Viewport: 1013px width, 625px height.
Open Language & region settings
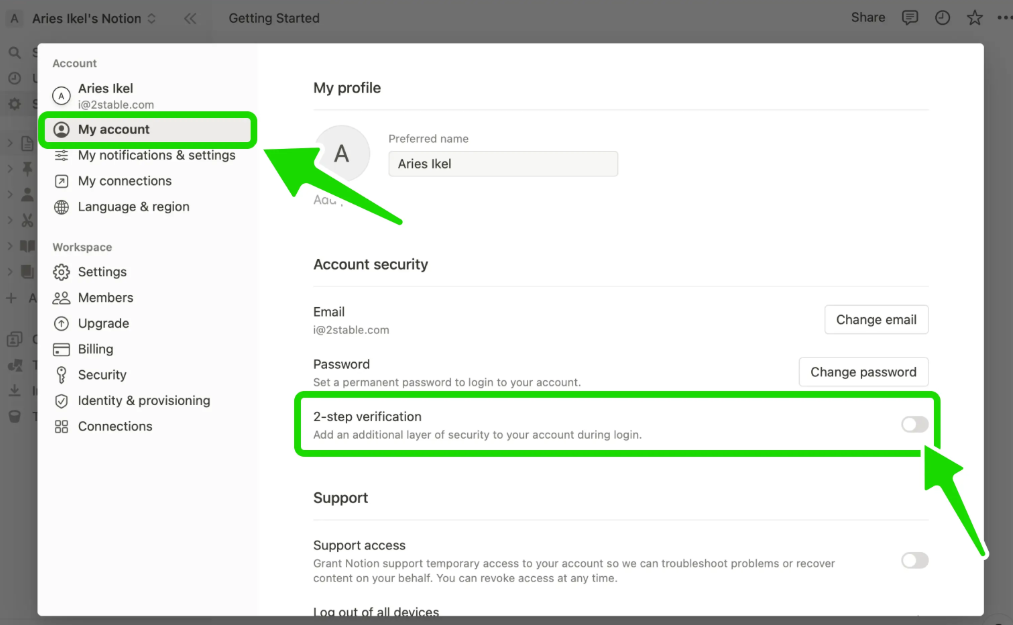[148, 207]
